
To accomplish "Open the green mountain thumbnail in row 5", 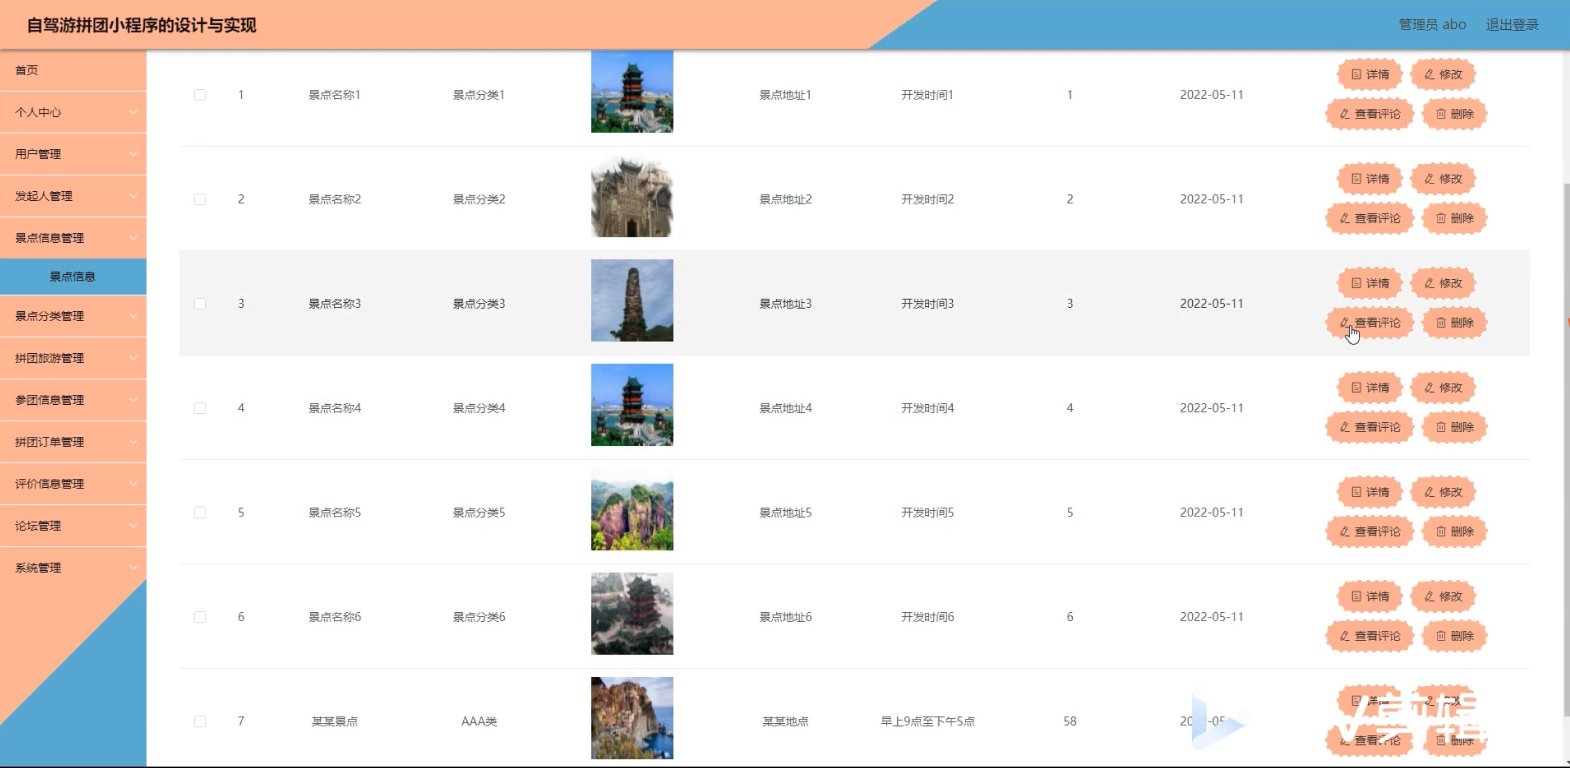I will (x=632, y=510).
